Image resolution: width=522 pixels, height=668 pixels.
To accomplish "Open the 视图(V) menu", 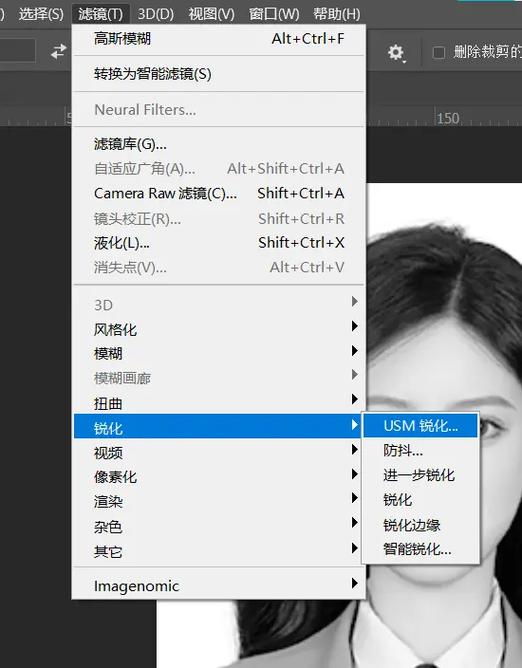I will tap(211, 14).
